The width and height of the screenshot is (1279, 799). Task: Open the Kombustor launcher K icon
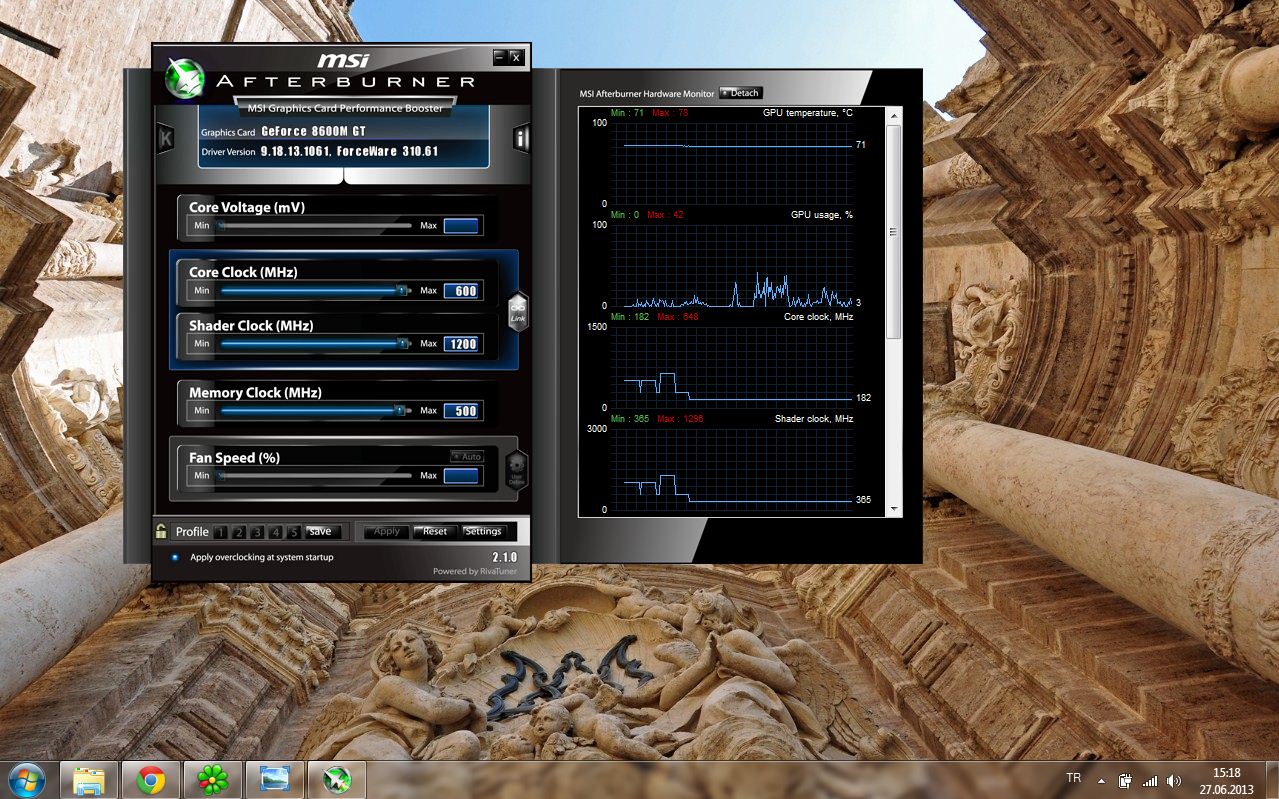(166, 138)
